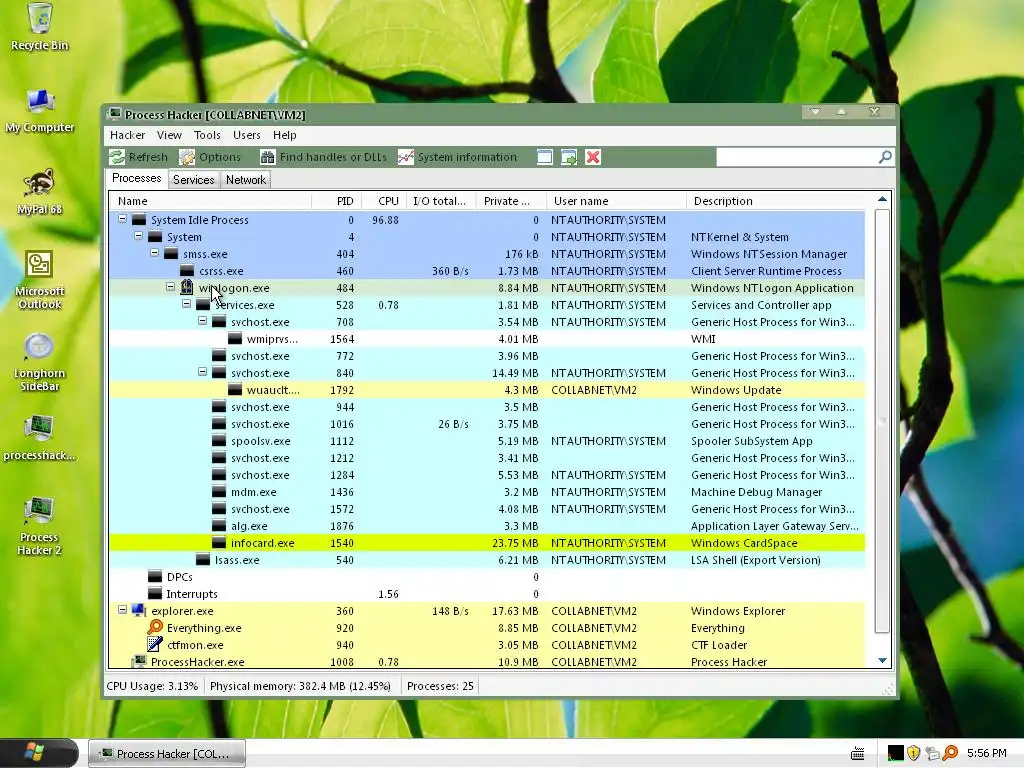Collapse the System Idle Process tree node

[x=122, y=219]
